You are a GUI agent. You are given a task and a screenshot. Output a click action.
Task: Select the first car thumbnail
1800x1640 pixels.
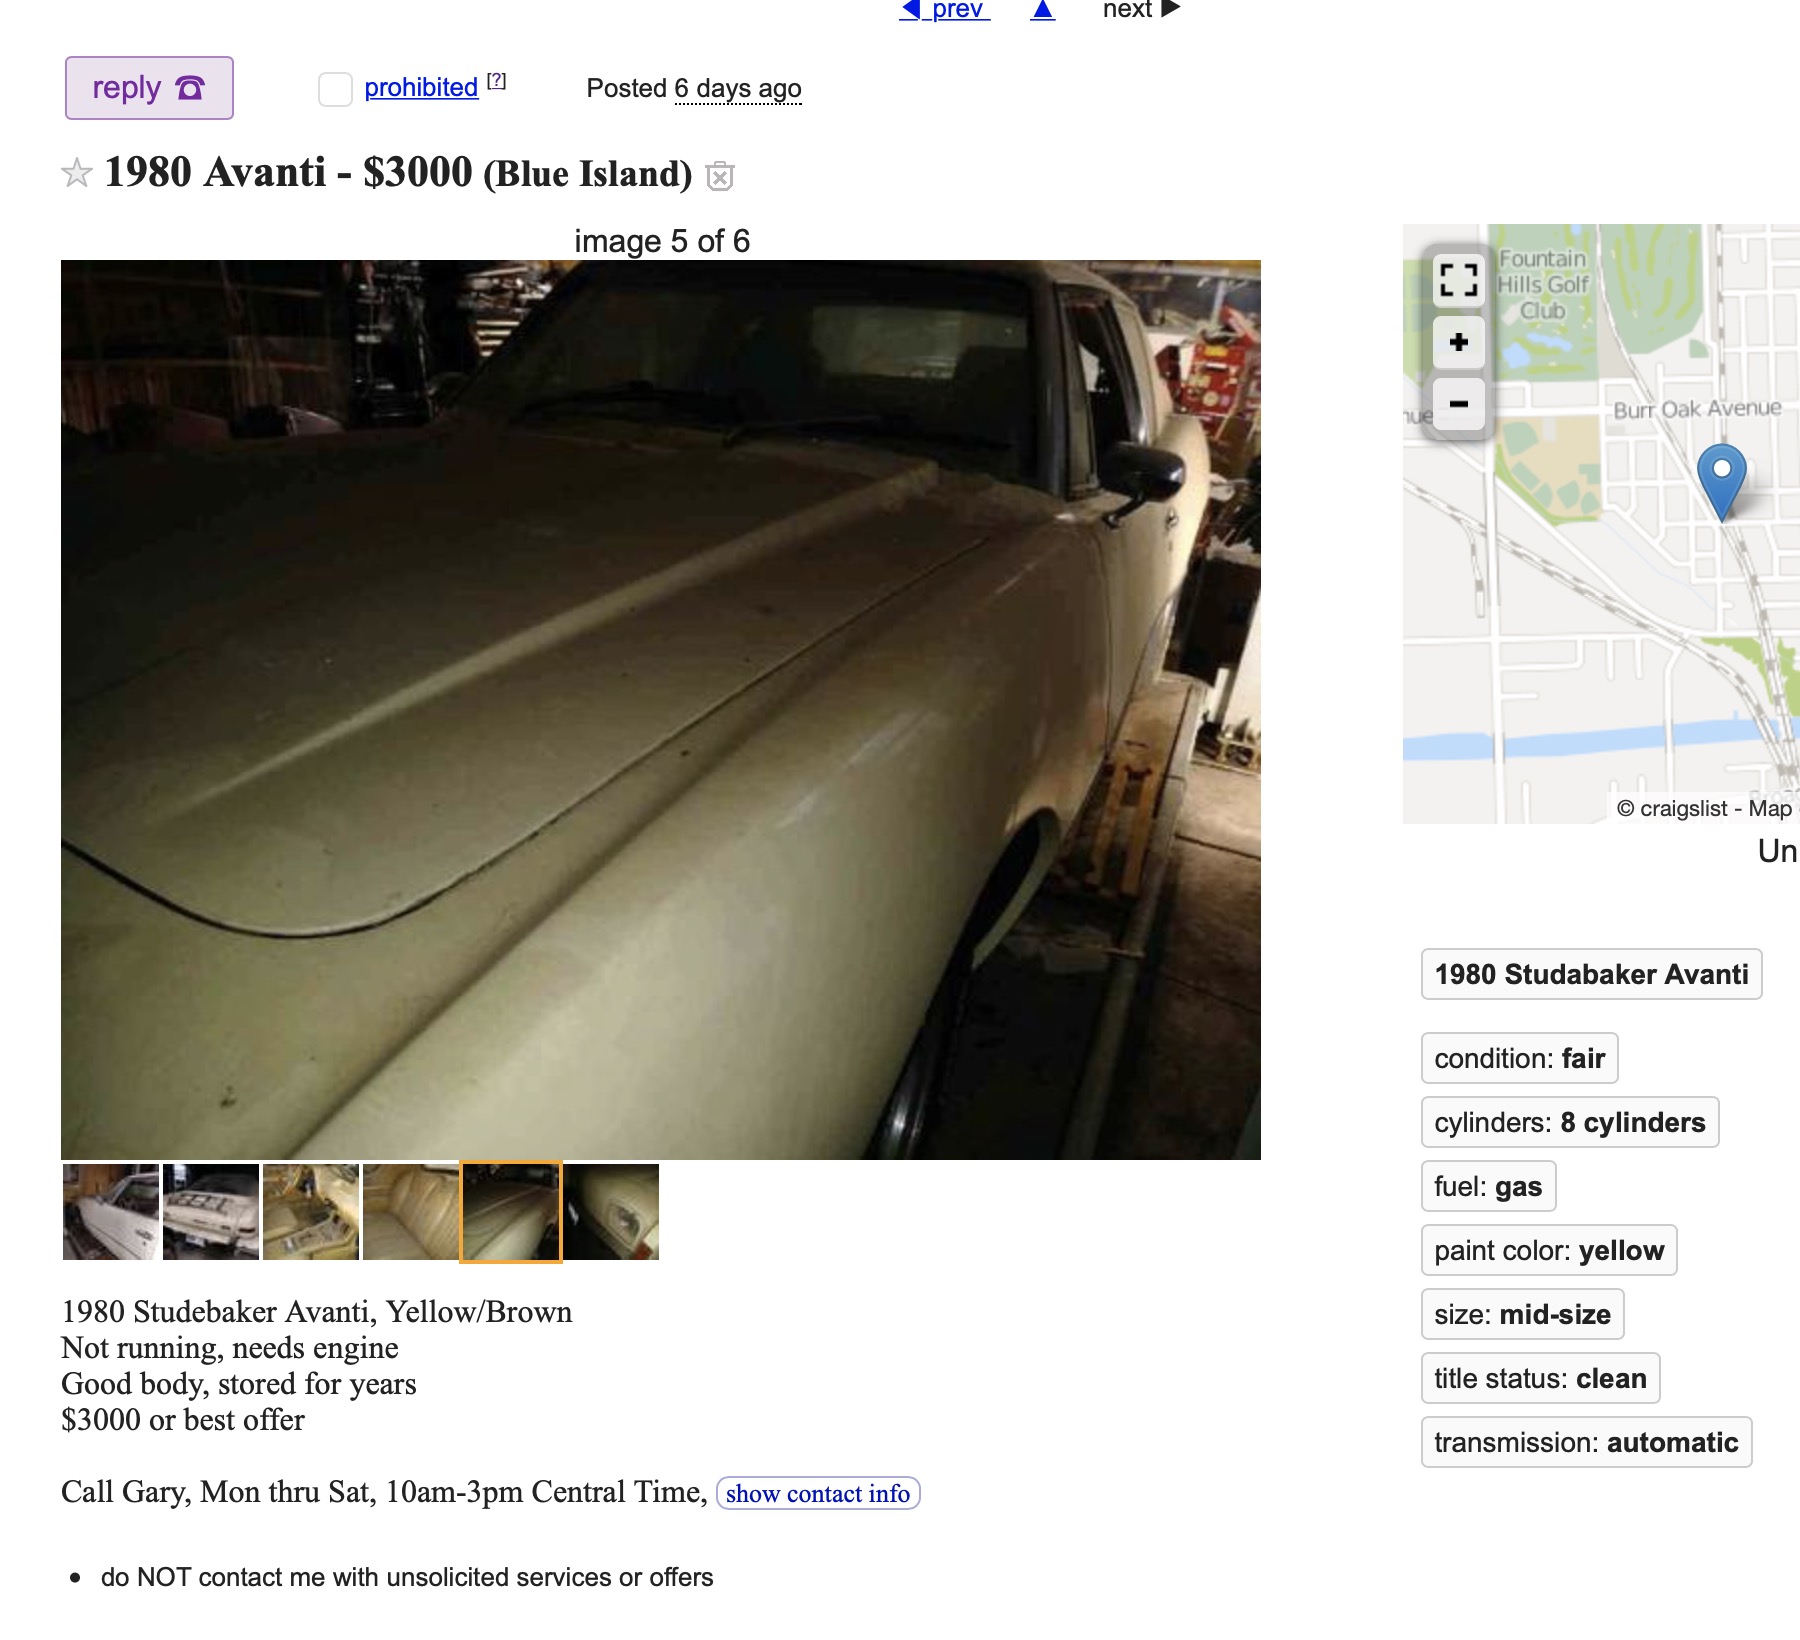pos(111,1212)
